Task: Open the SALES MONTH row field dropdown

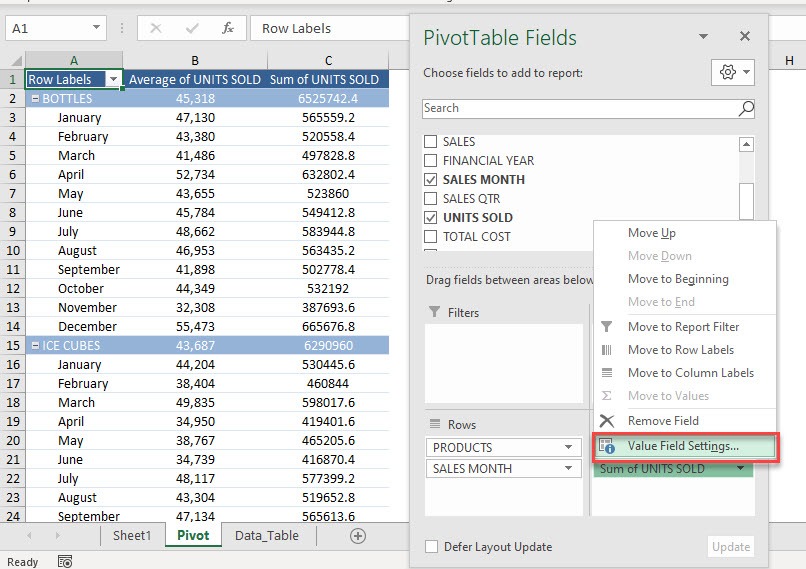Action: (x=568, y=468)
